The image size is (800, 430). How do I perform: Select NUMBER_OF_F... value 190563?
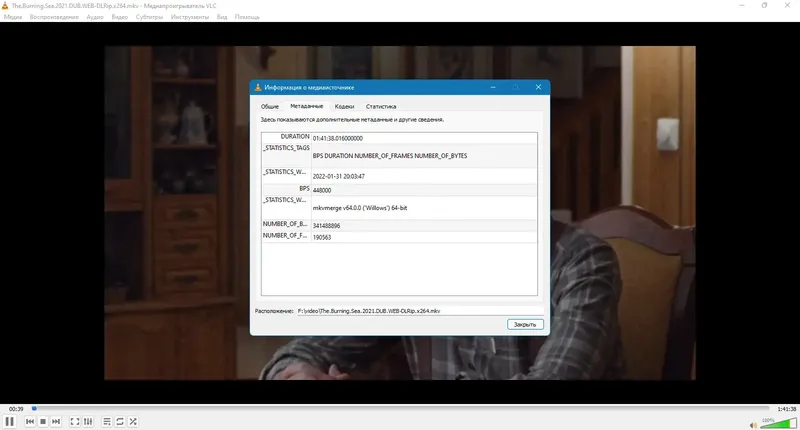[x=322, y=237]
